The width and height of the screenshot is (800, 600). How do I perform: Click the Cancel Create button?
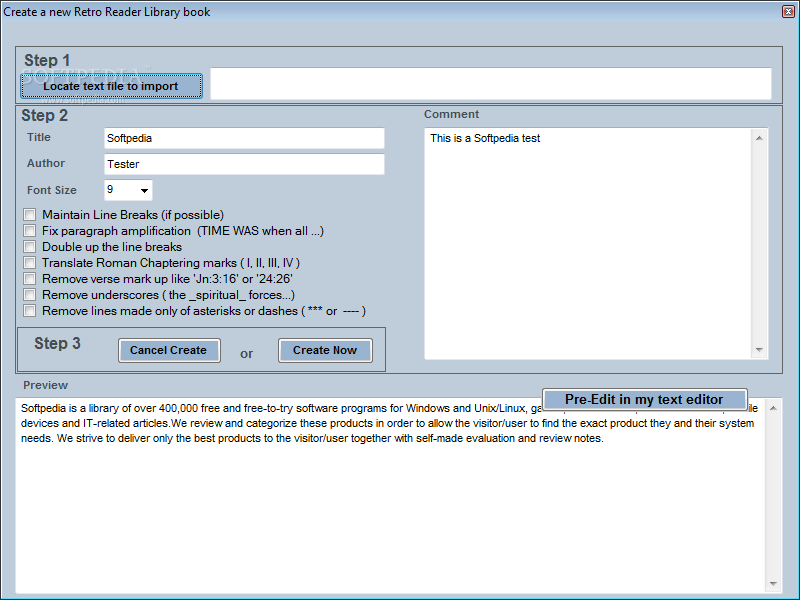coord(169,351)
